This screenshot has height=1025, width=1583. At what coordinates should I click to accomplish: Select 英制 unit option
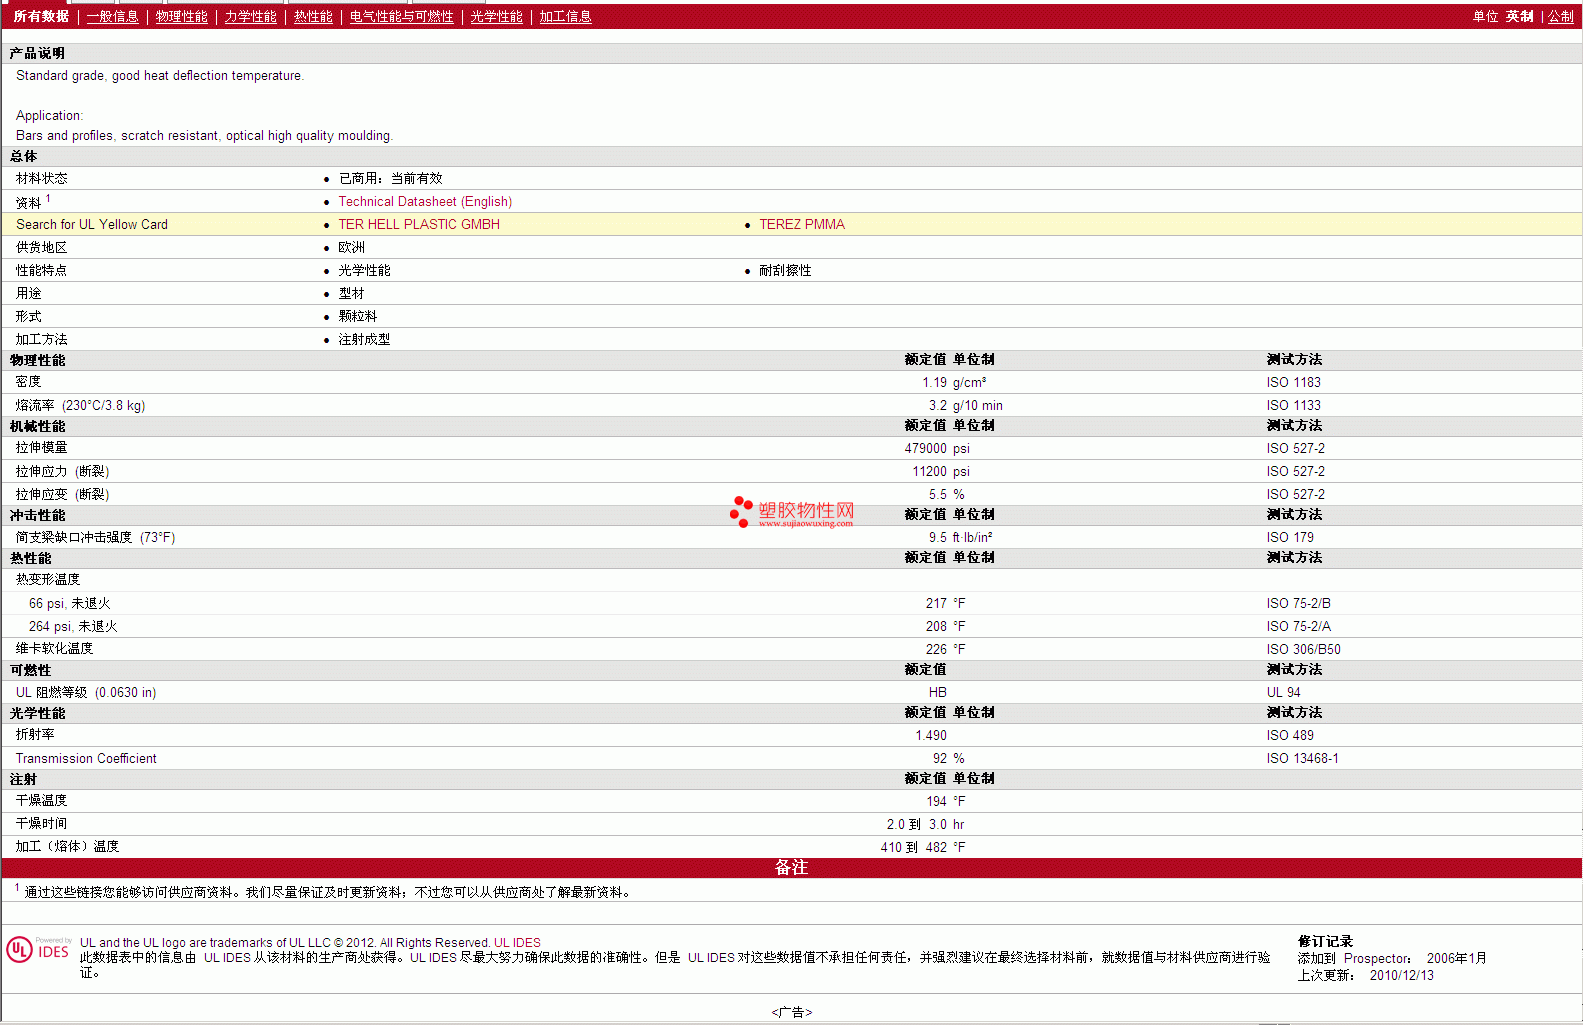tap(1519, 16)
